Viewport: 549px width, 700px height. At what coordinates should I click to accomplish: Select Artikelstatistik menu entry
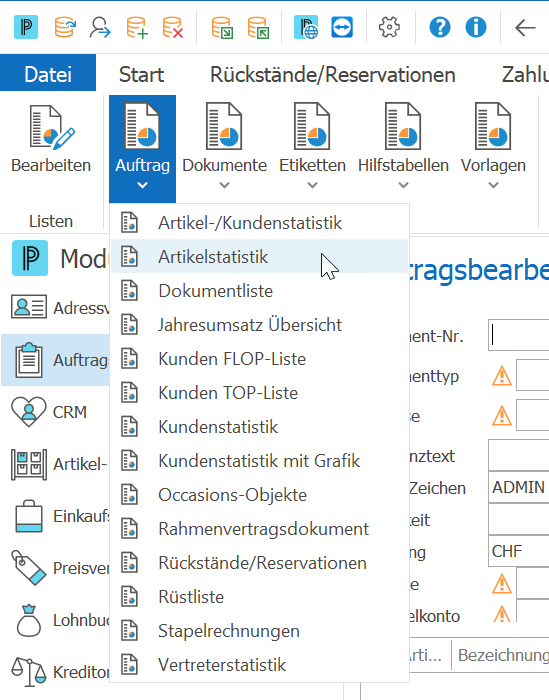point(259,256)
